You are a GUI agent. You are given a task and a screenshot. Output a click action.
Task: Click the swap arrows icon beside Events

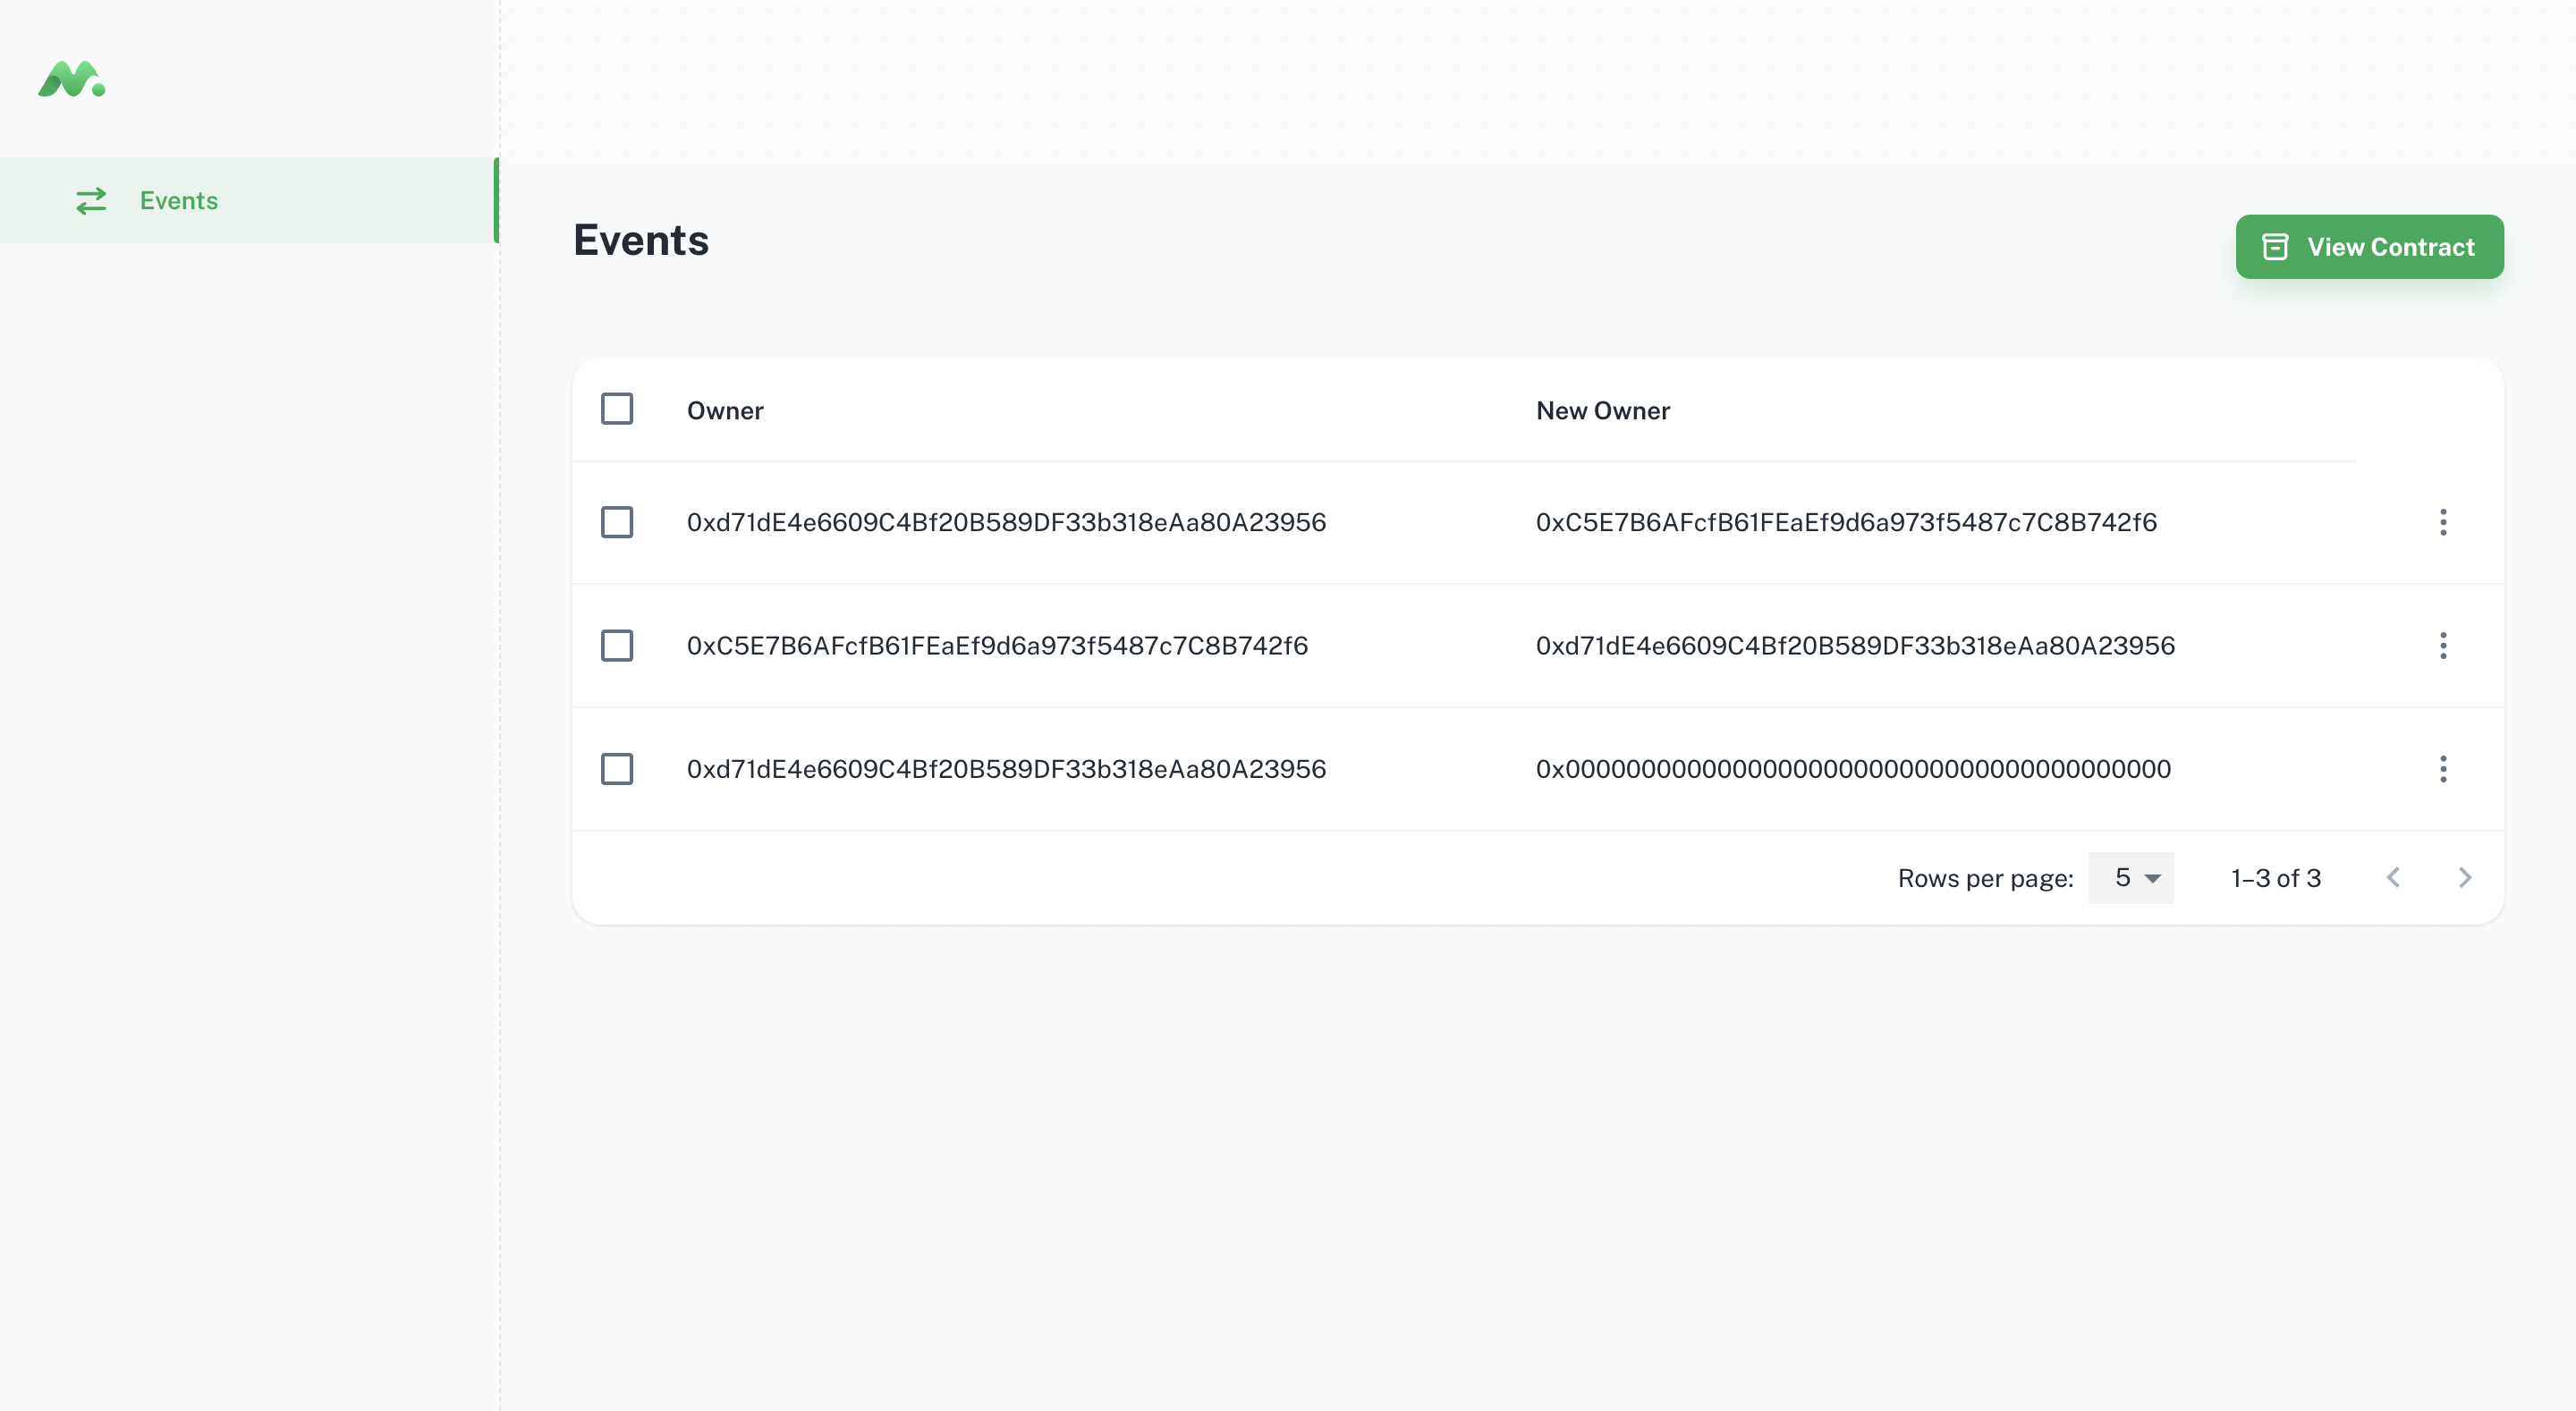(91, 200)
